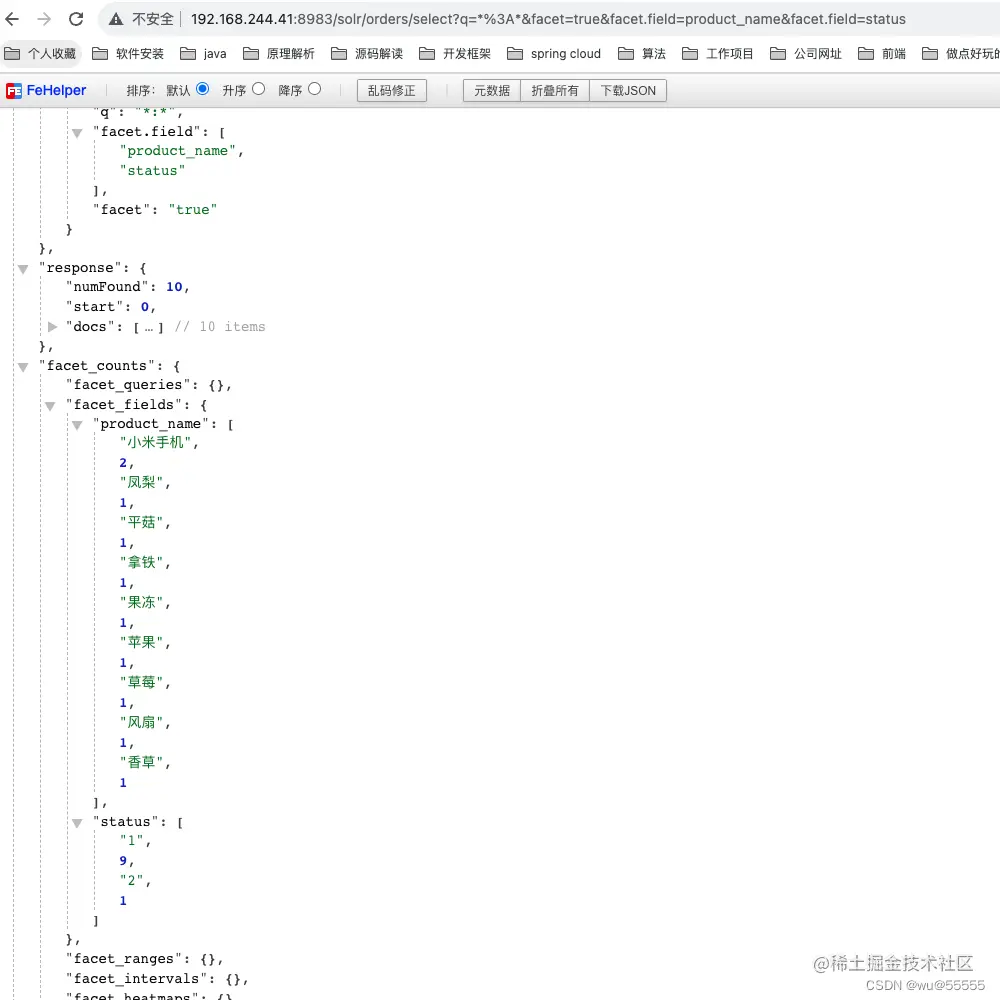Collapse the "facet_counts" object node
Image resolution: width=1000 pixels, height=1000 pixels.
[23, 367]
